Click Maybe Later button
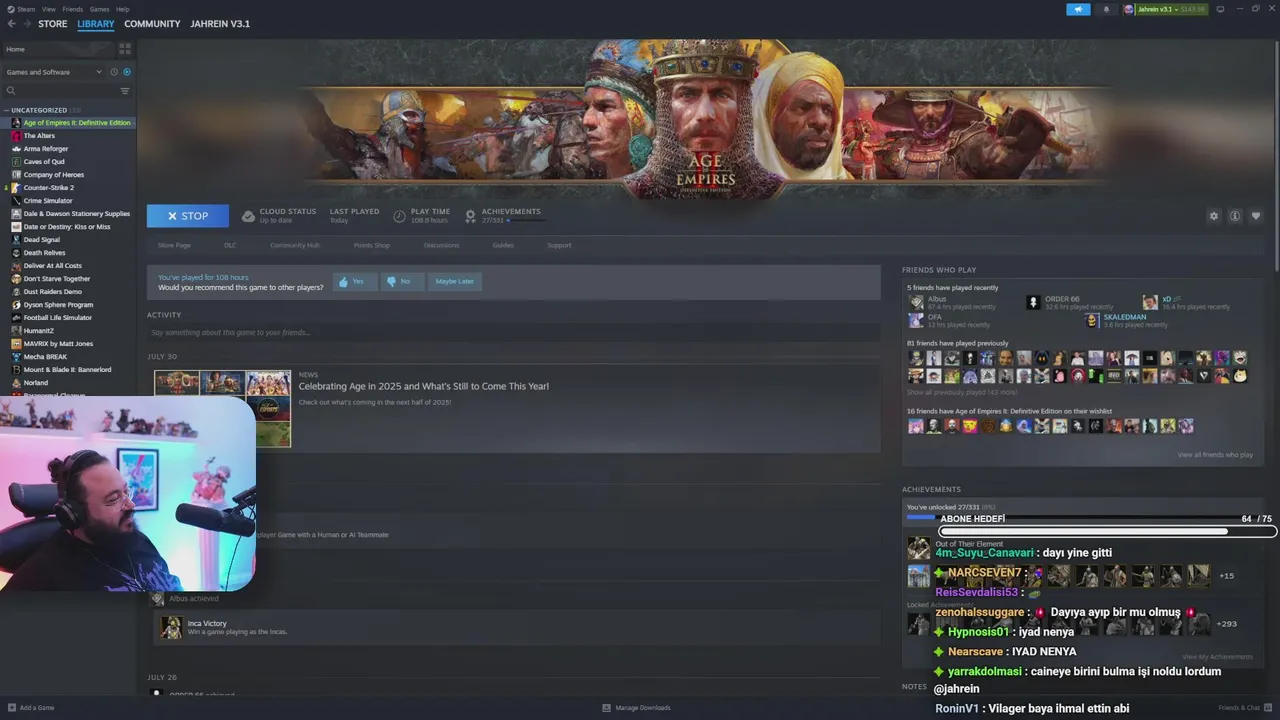This screenshot has width=1280, height=720. click(455, 281)
